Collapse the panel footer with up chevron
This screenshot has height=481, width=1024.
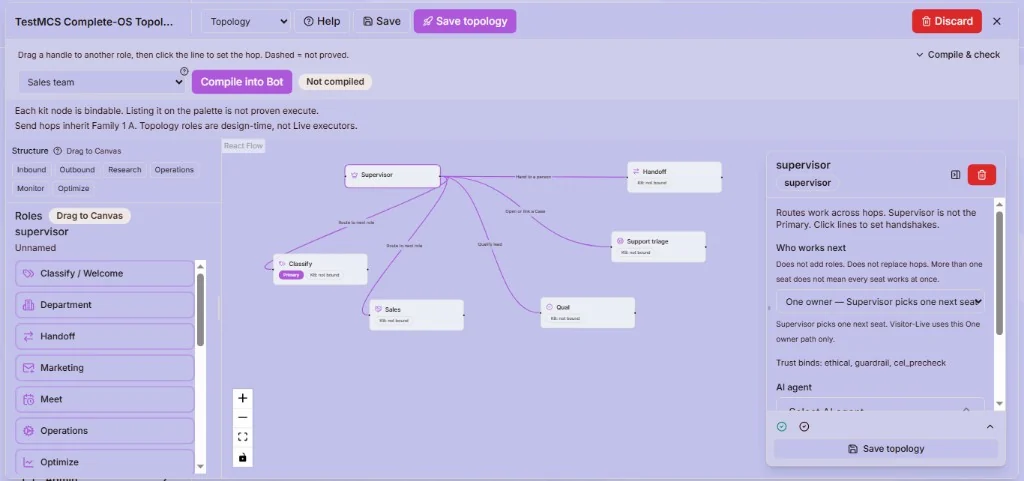(x=990, y=427)
